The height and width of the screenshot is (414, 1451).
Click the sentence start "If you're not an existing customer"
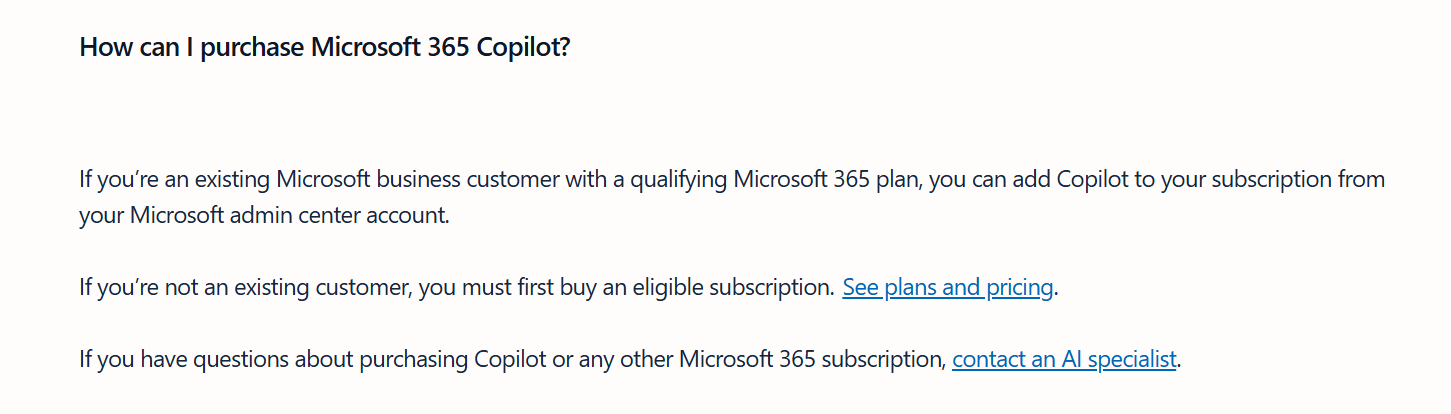pyautogui.click(x=245, y=288)
